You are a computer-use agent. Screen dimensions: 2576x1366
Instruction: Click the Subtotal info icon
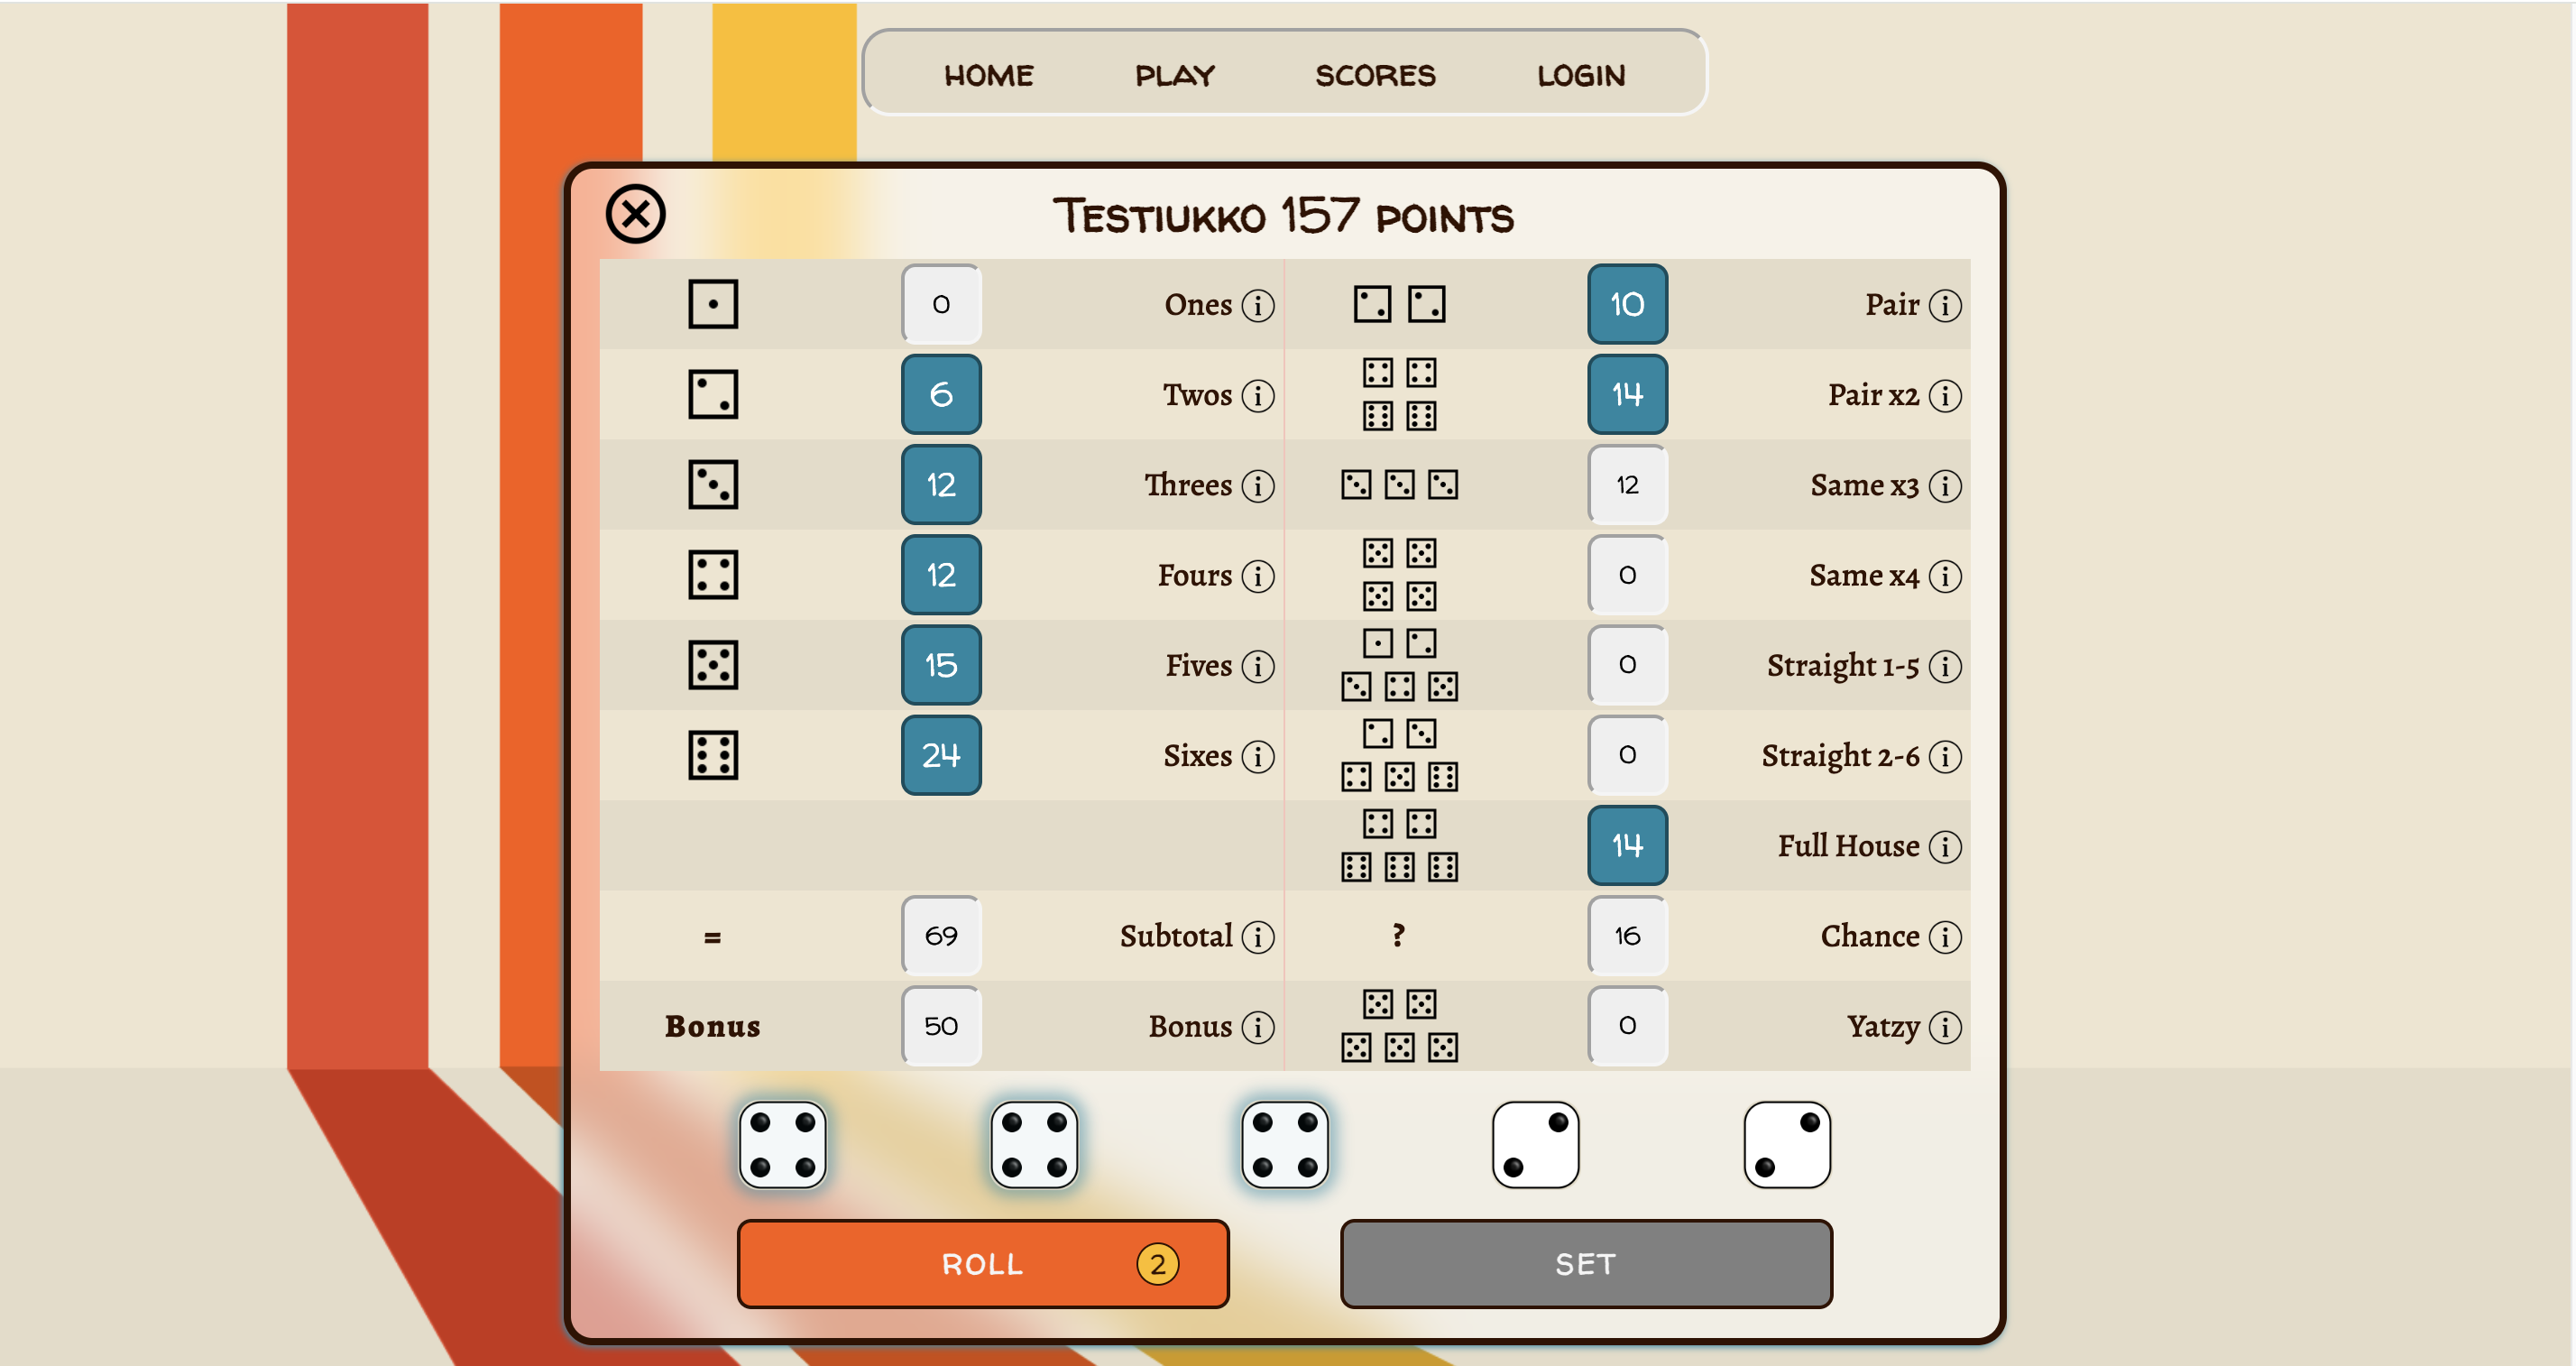click(1258, 936)
